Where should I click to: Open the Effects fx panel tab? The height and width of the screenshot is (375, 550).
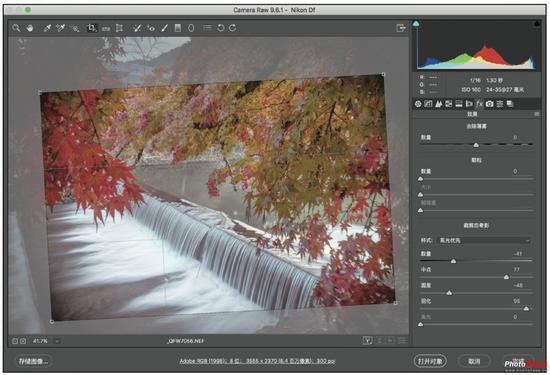[x=479, y=104]
